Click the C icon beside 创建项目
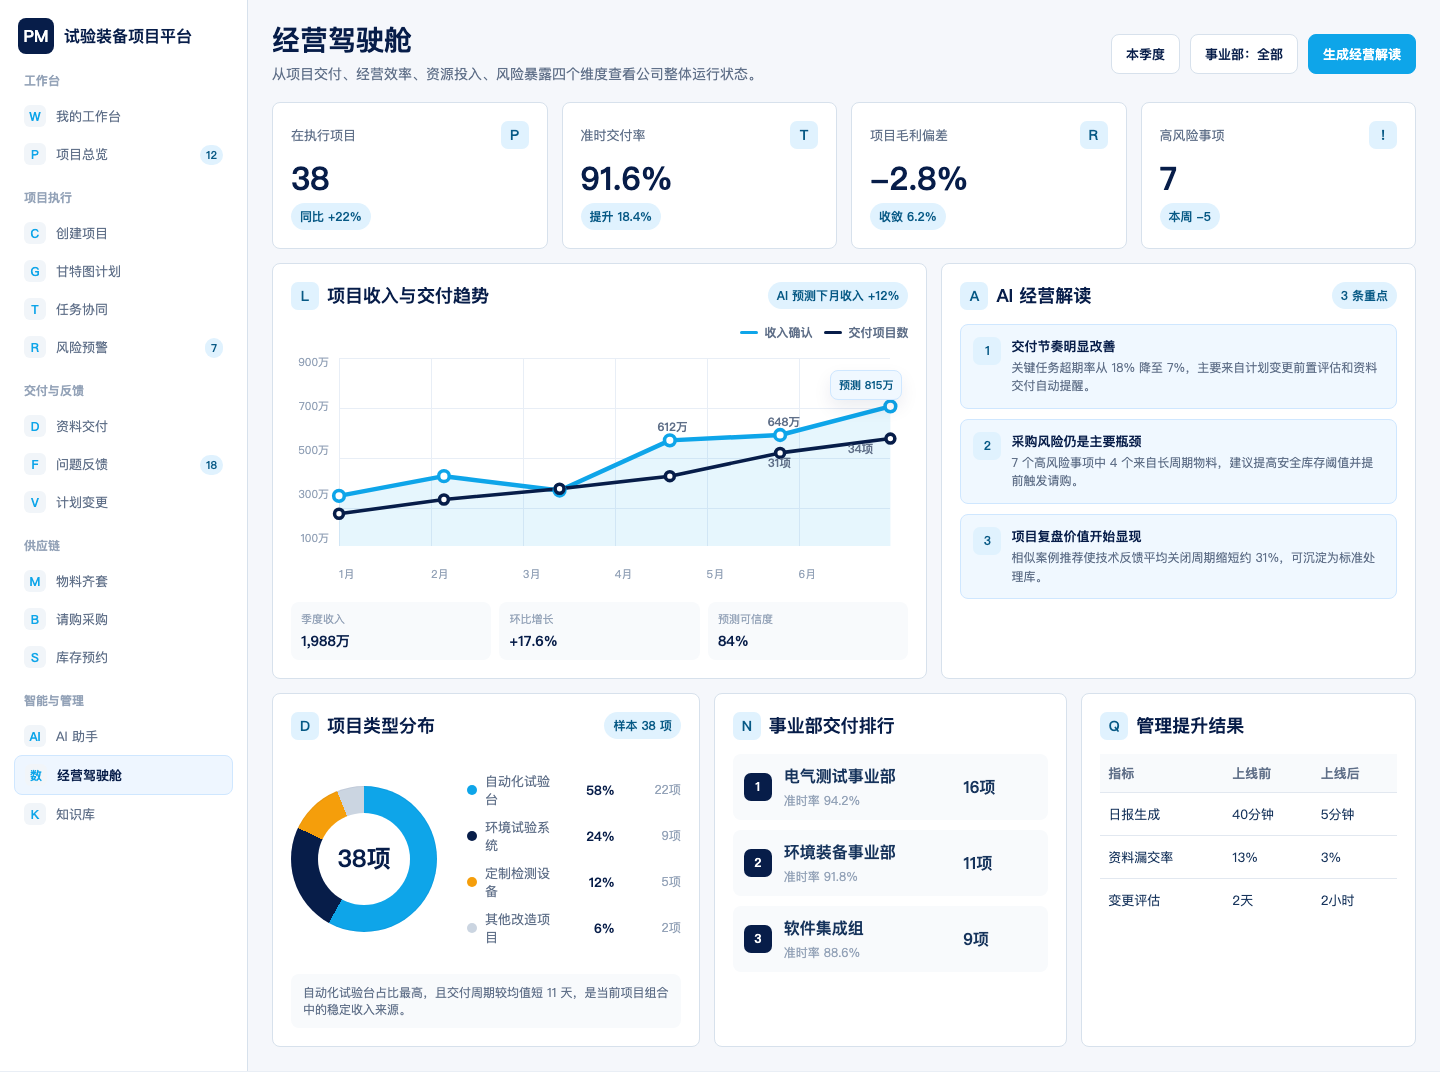The height and width of the screenshot is (1072, 1440). tap(35, 233)
